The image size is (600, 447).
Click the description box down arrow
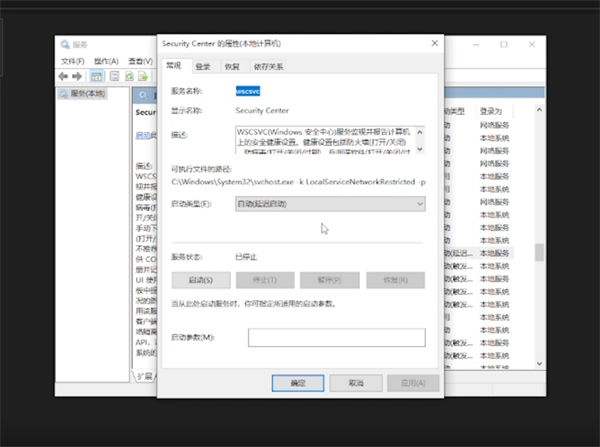click(420, 149)
